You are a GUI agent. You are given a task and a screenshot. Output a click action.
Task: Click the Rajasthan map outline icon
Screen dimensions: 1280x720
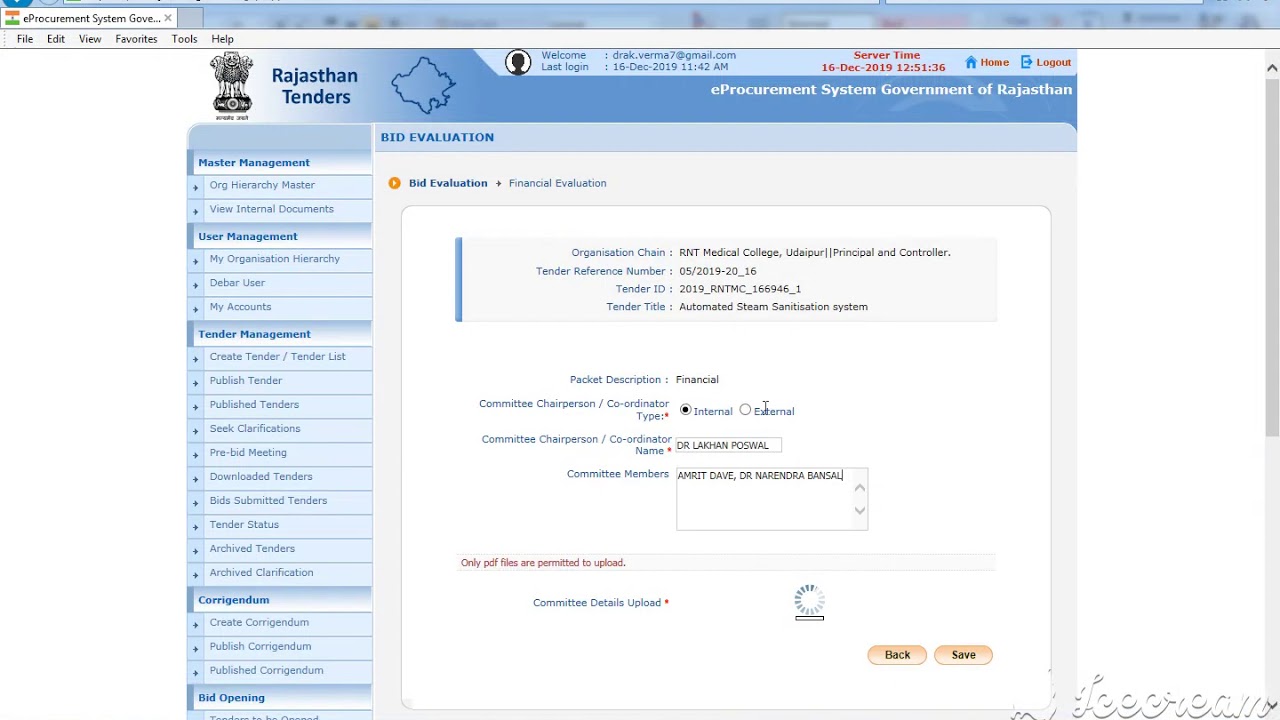tap(424, 85)
